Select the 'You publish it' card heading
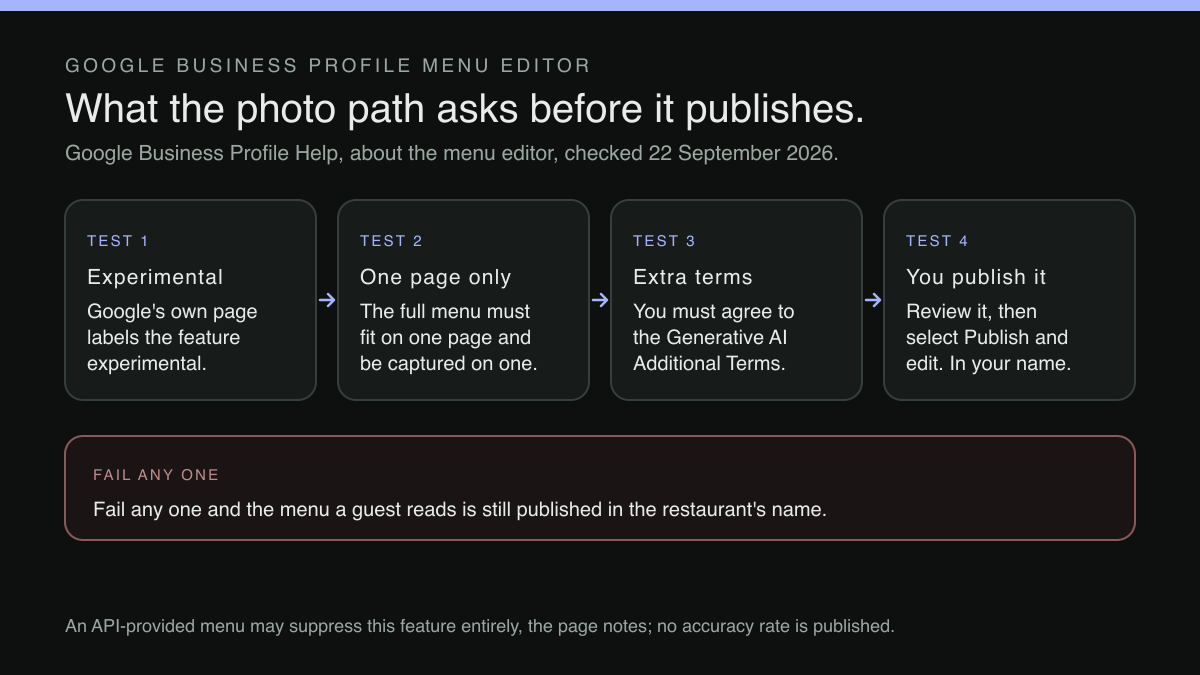Viewport: 1200px width, 675px height. pos(976,277)
